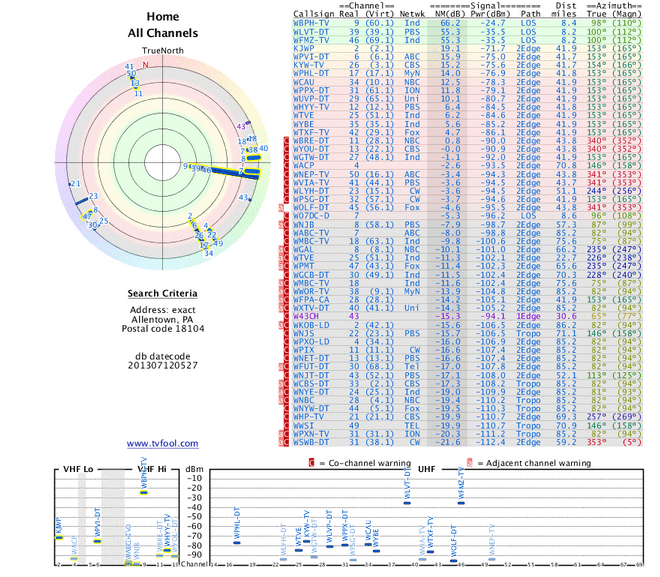
Task: Select the WACP callsign in the table
Action: click(x=303, y=165)
